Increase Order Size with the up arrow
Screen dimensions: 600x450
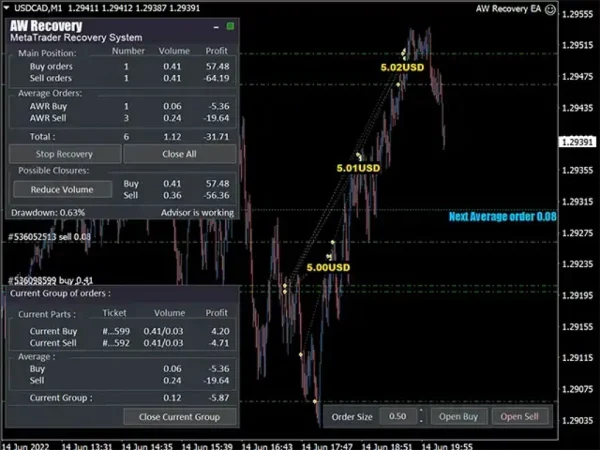[423, 412]
